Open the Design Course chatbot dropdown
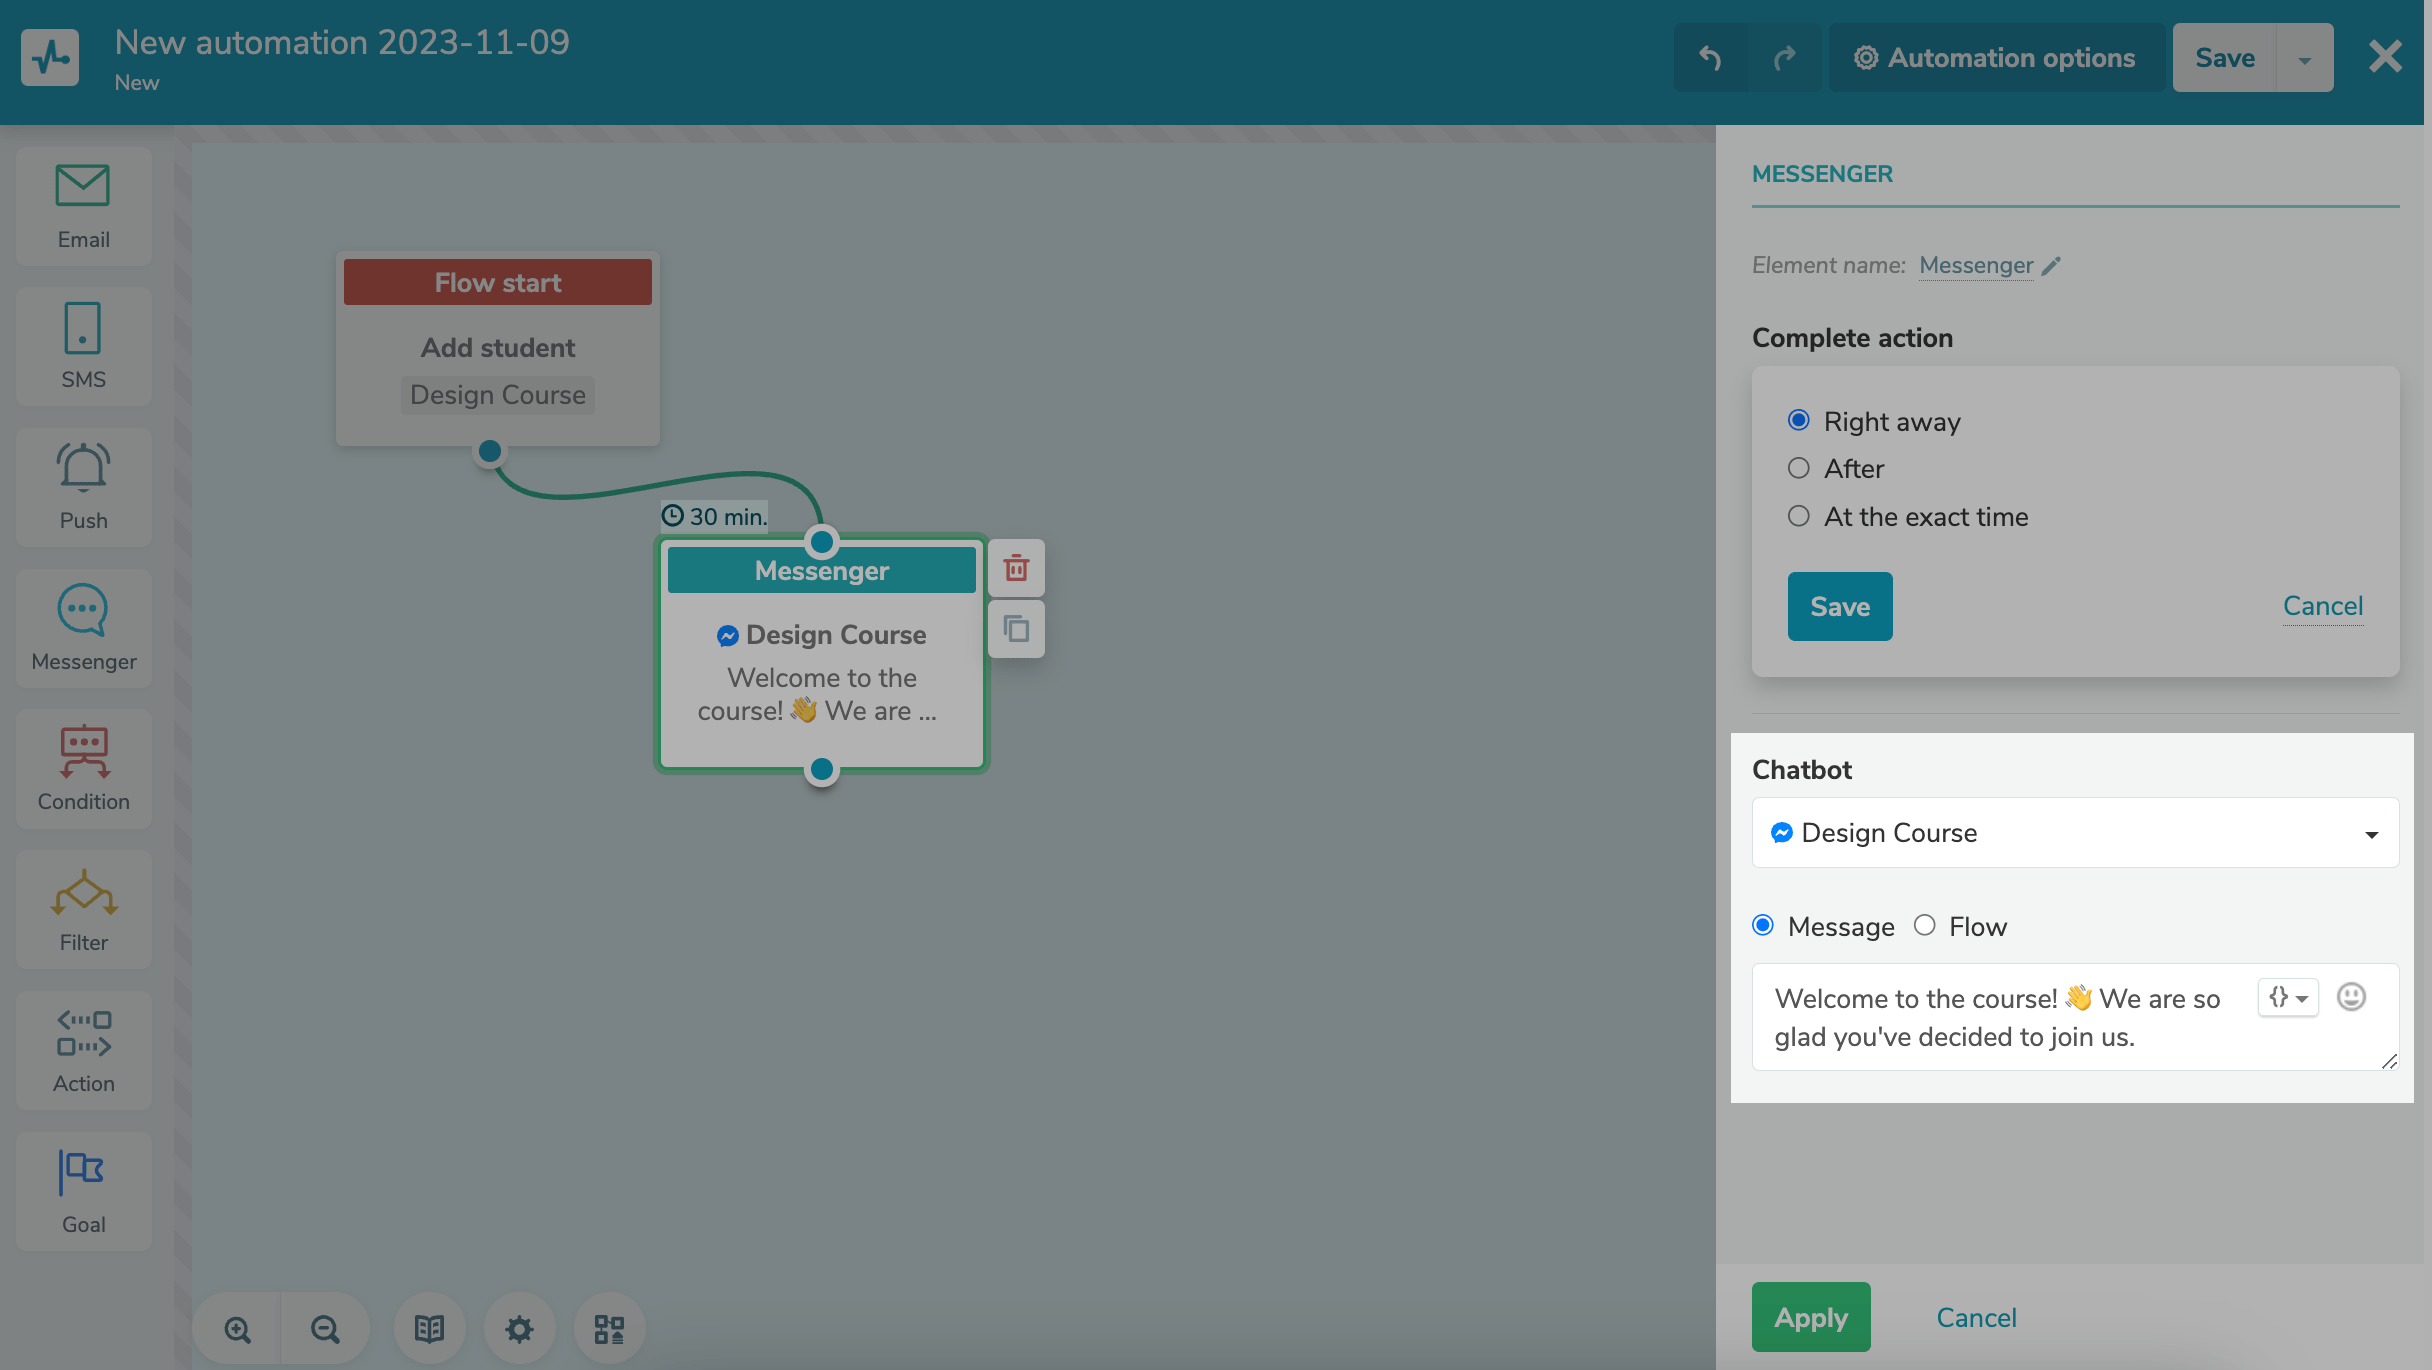This screenshot has width=2432, height=1370. coord(2075,833)
